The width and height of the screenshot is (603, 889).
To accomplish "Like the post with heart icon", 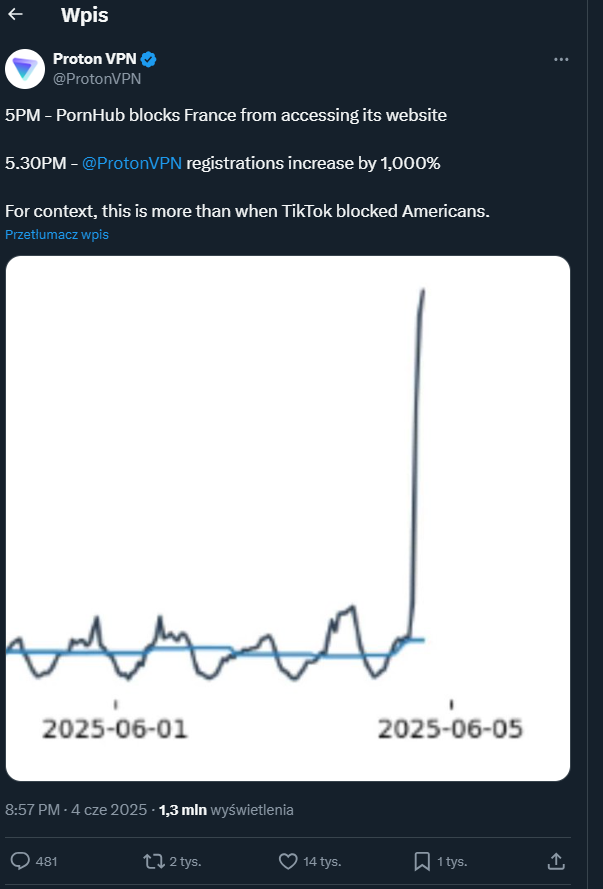I will pyautogui.click(x=288, y=862).
